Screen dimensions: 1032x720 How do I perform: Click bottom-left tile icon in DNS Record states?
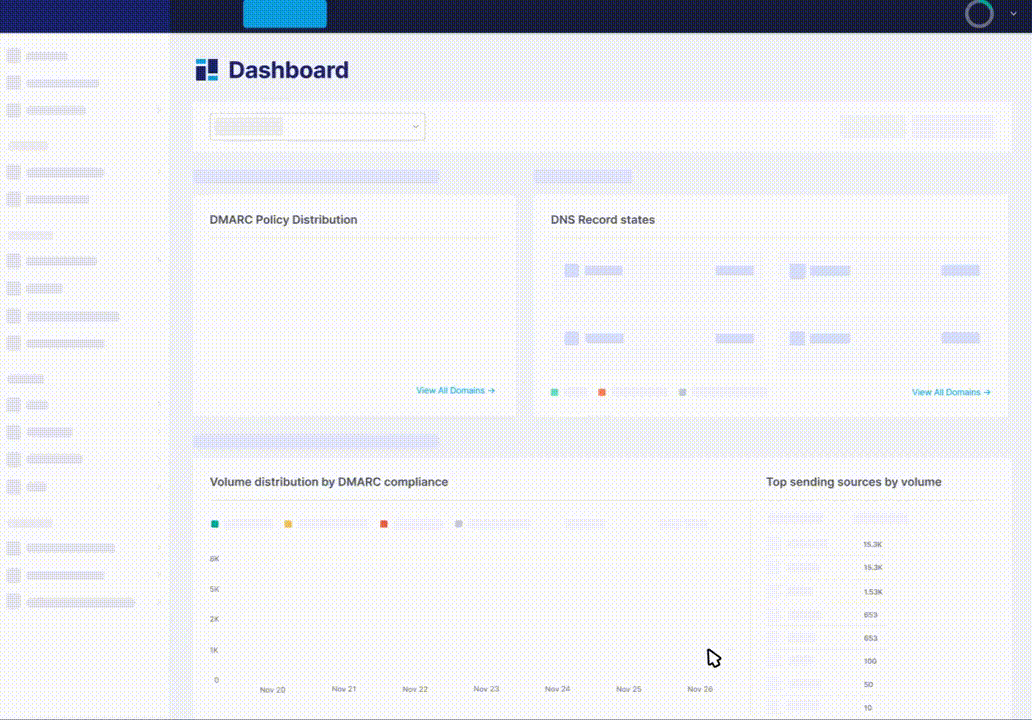pyautogui.click(x=572, y=338)
